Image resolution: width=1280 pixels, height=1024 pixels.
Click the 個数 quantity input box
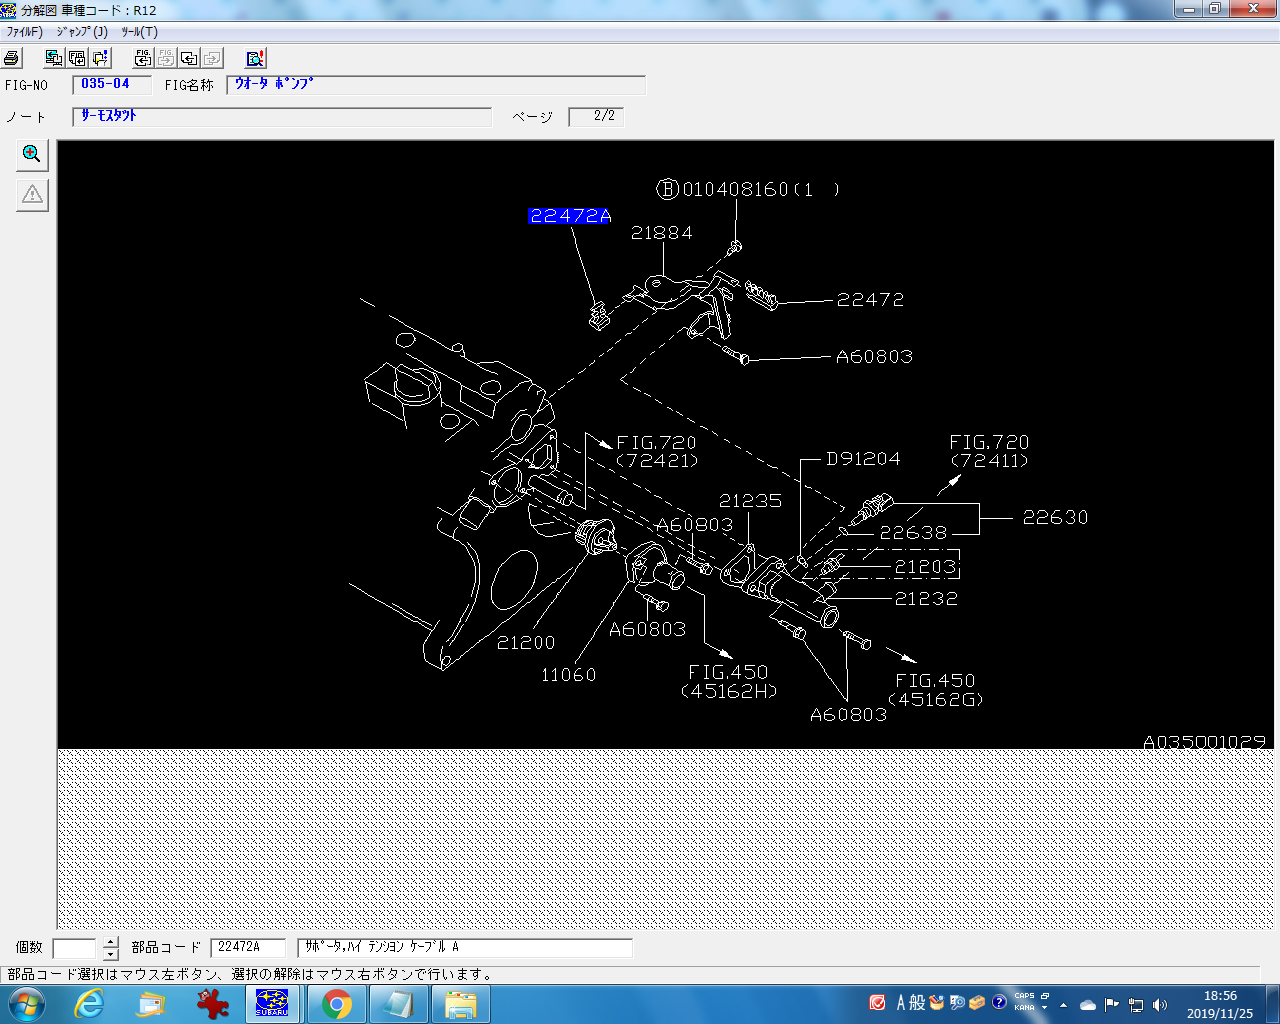[x=74, y=948]
